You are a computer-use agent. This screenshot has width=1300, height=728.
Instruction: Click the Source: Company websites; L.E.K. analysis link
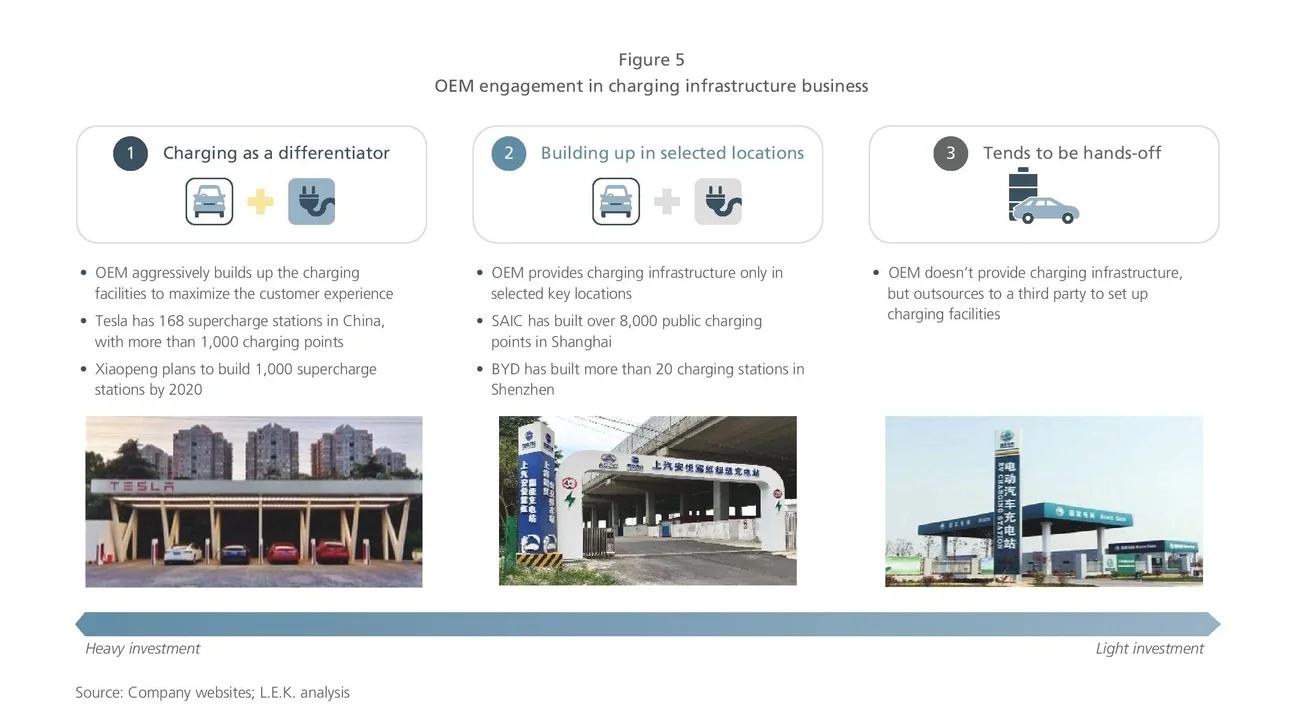pos(213,691)
